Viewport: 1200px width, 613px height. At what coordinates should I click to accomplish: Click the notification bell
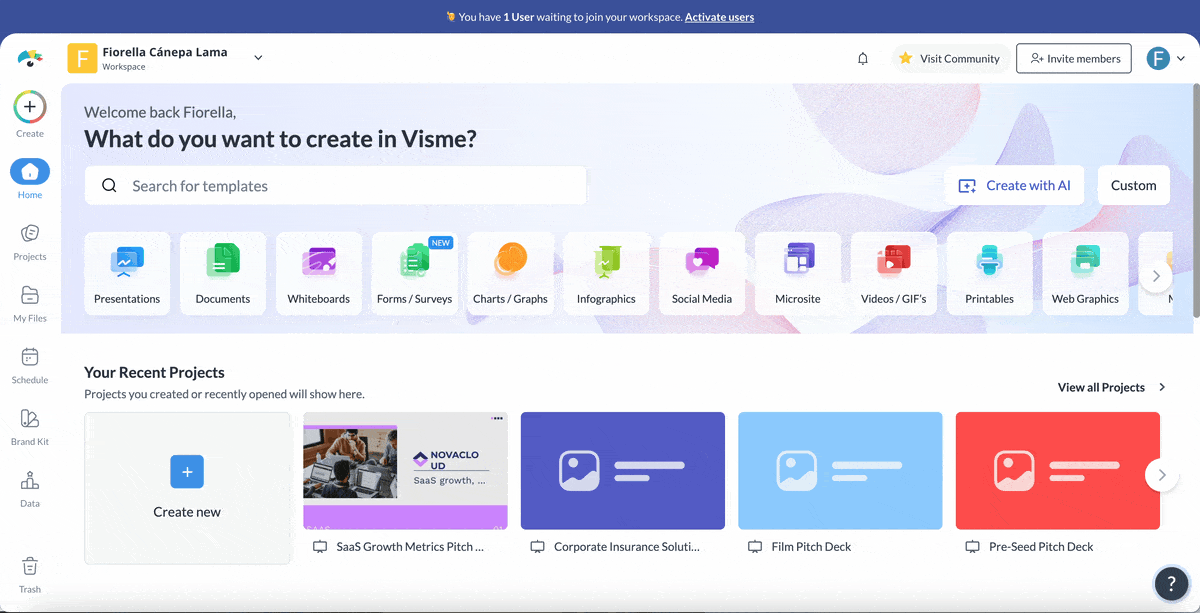click(862, 58)
